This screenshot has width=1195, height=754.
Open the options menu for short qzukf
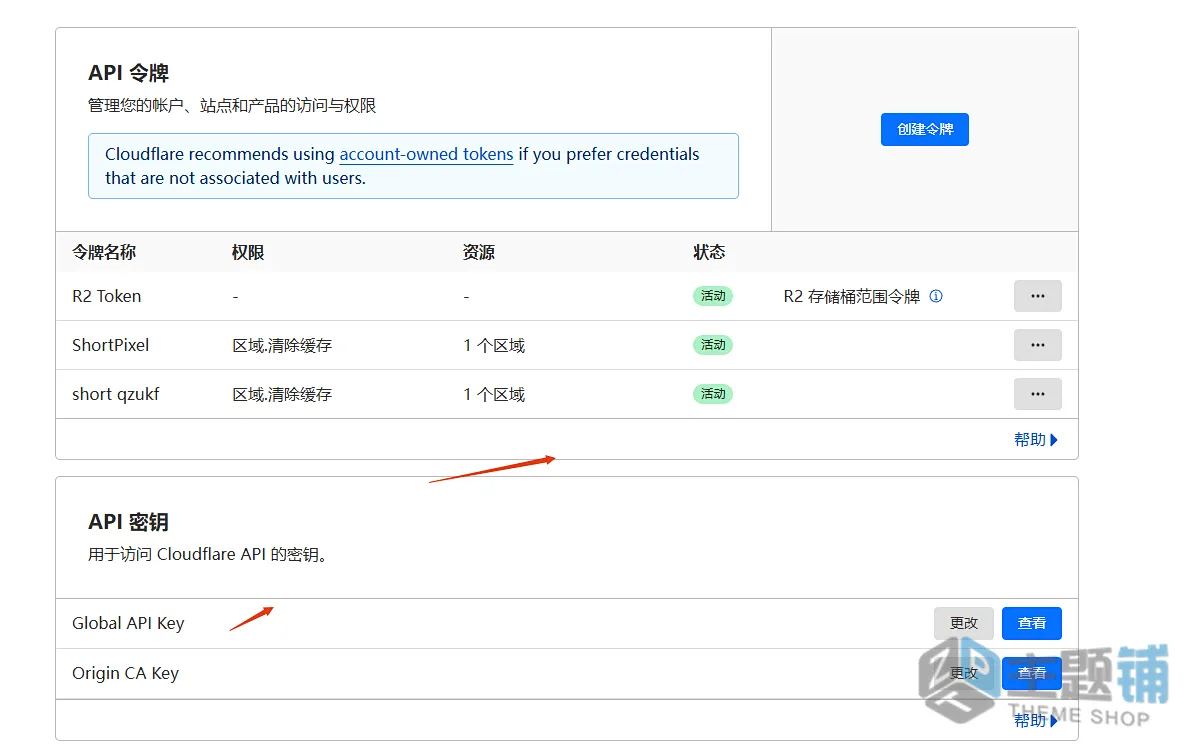click(x=1037, y=394)
